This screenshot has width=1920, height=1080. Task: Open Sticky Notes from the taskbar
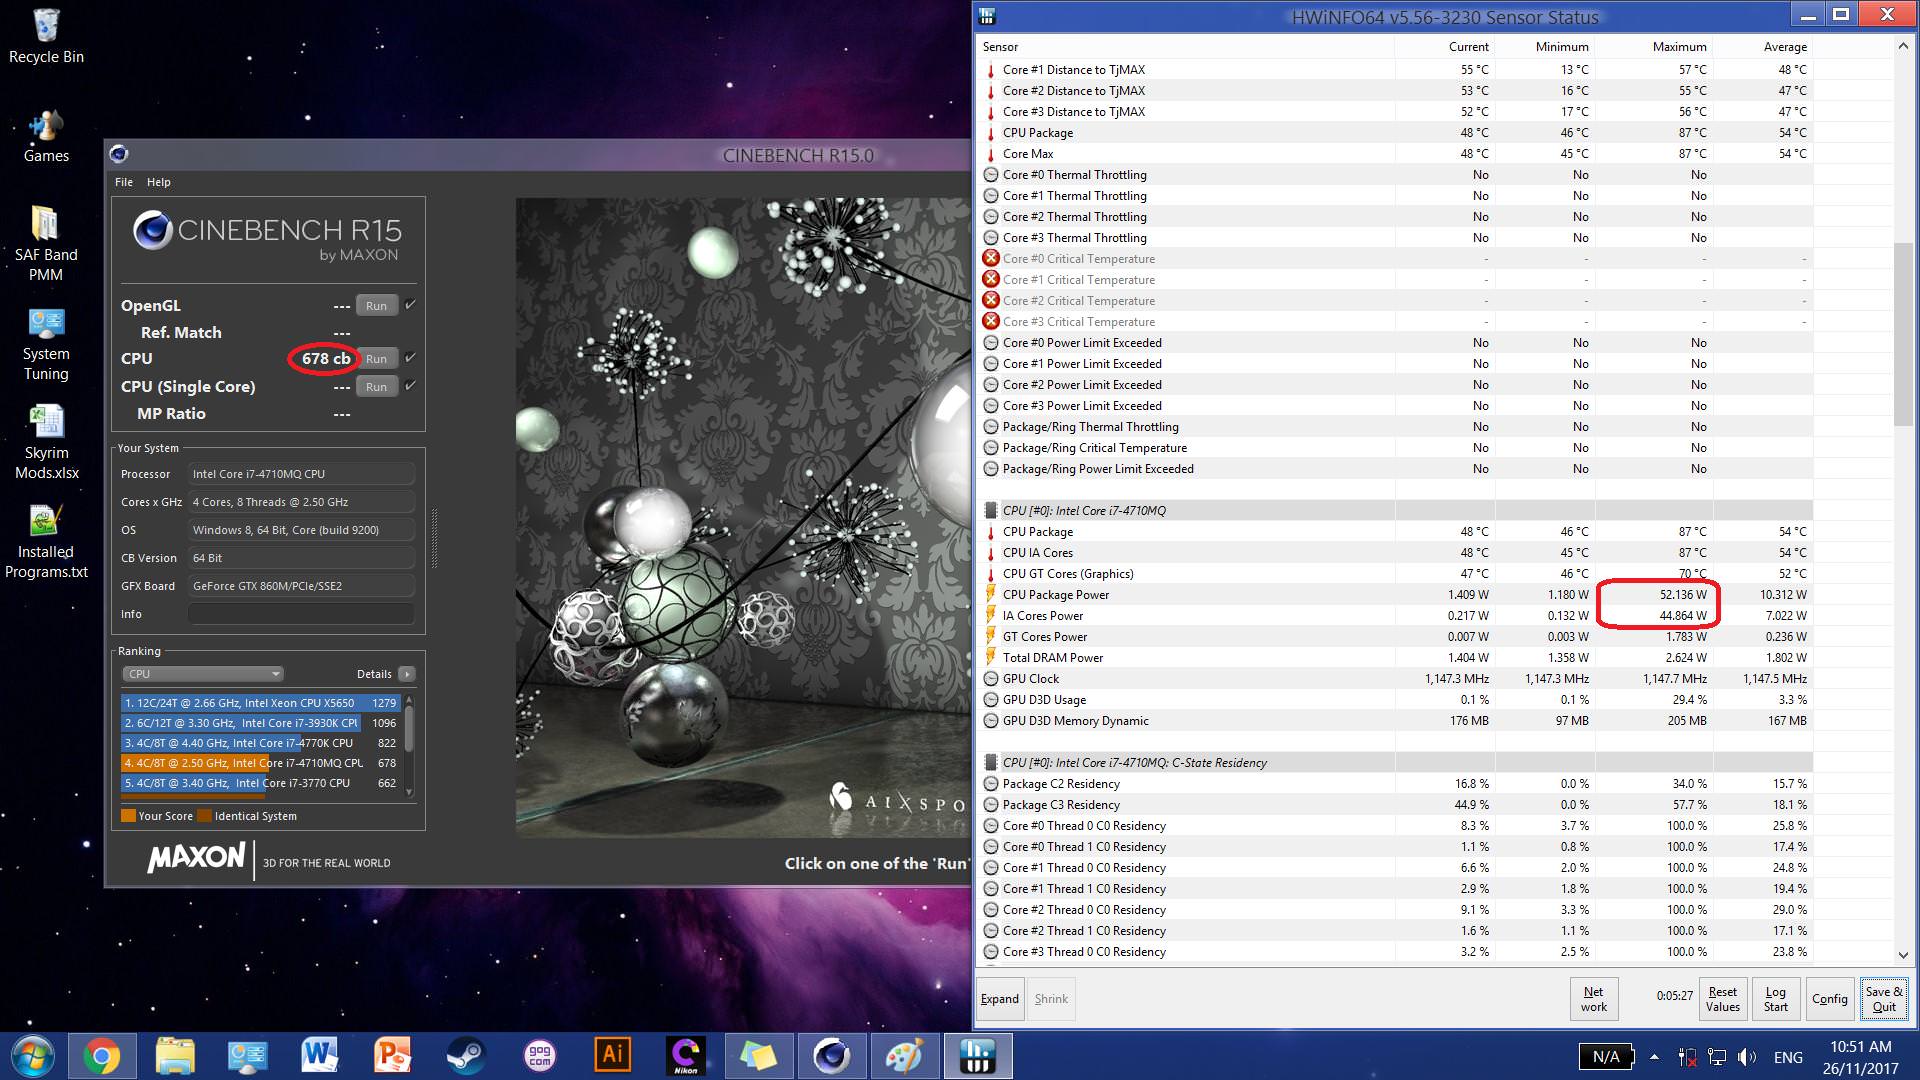pyautogui.click(x=758, y=1056)
